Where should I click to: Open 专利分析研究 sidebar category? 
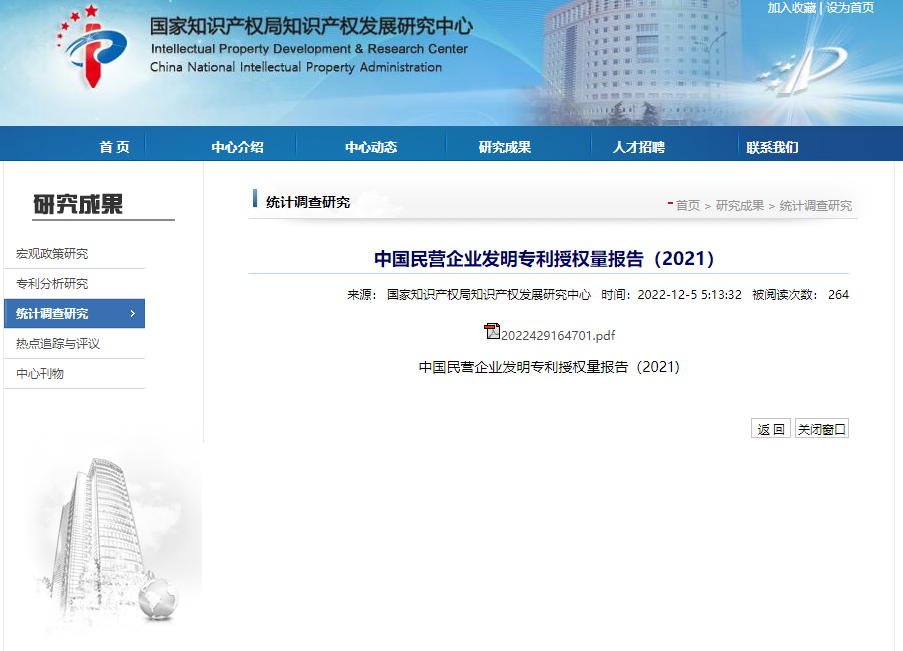click(52, 284)
